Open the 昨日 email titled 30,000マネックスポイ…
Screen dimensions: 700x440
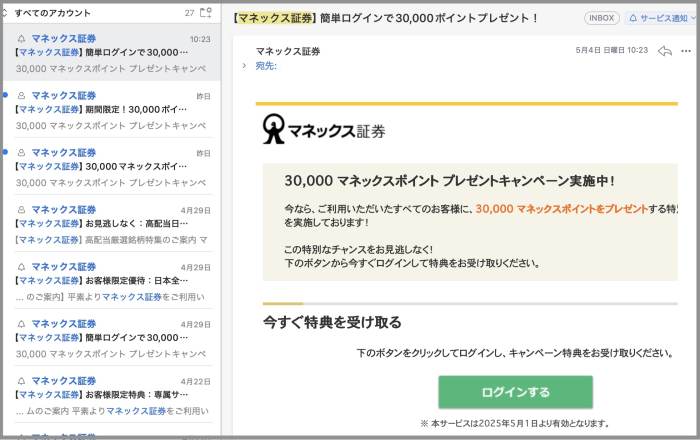tap(112, 167)
